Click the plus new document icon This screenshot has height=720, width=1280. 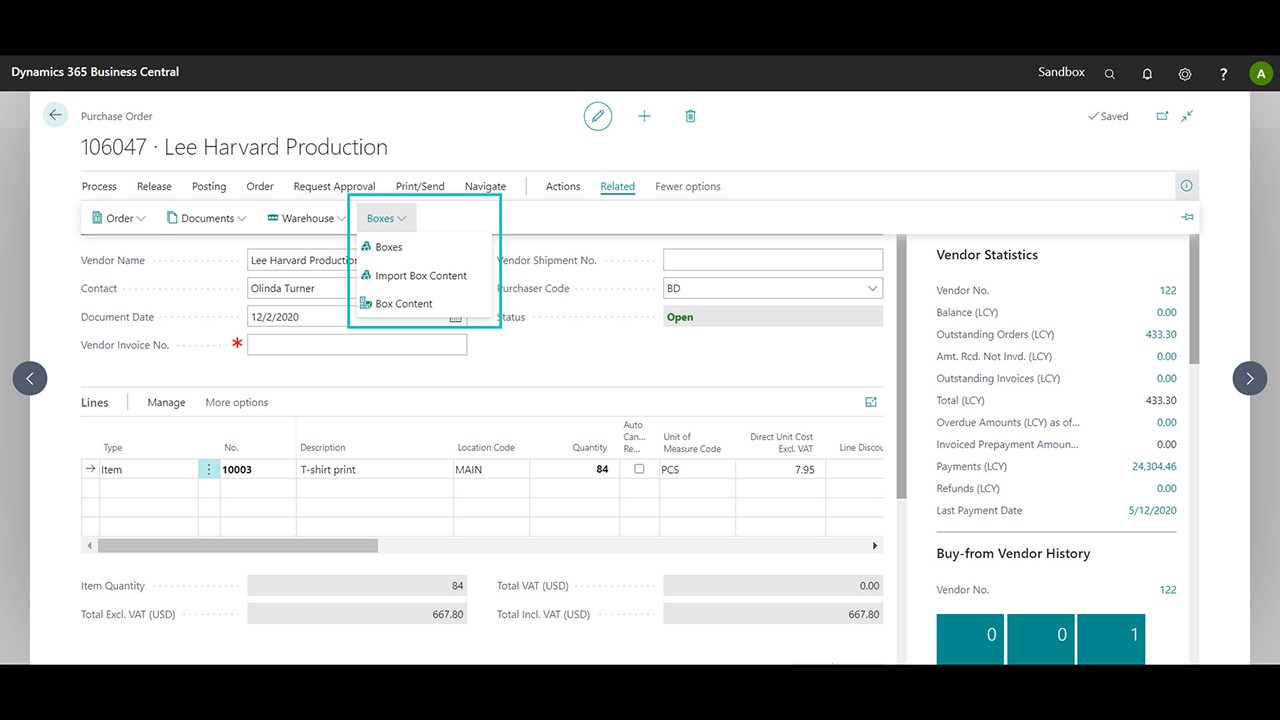644,116
